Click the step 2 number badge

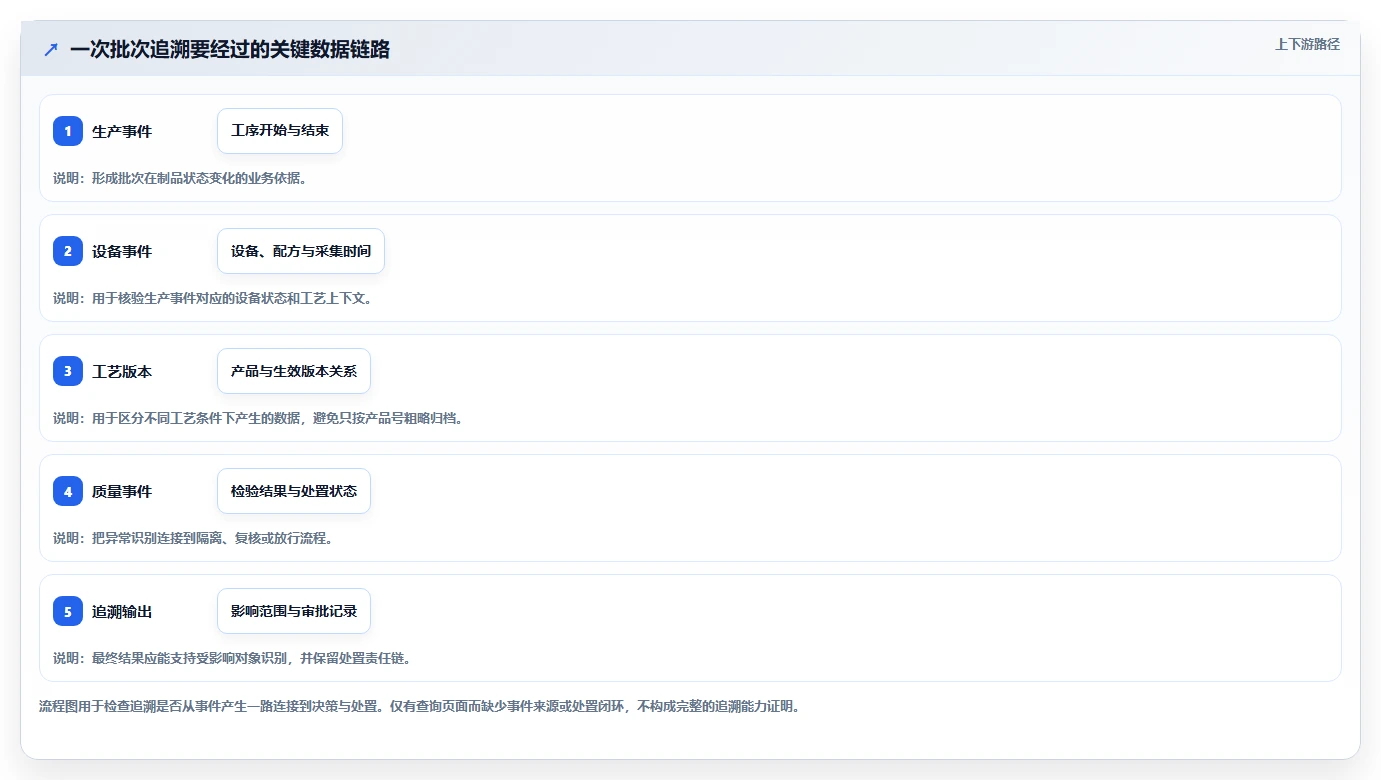68,251
